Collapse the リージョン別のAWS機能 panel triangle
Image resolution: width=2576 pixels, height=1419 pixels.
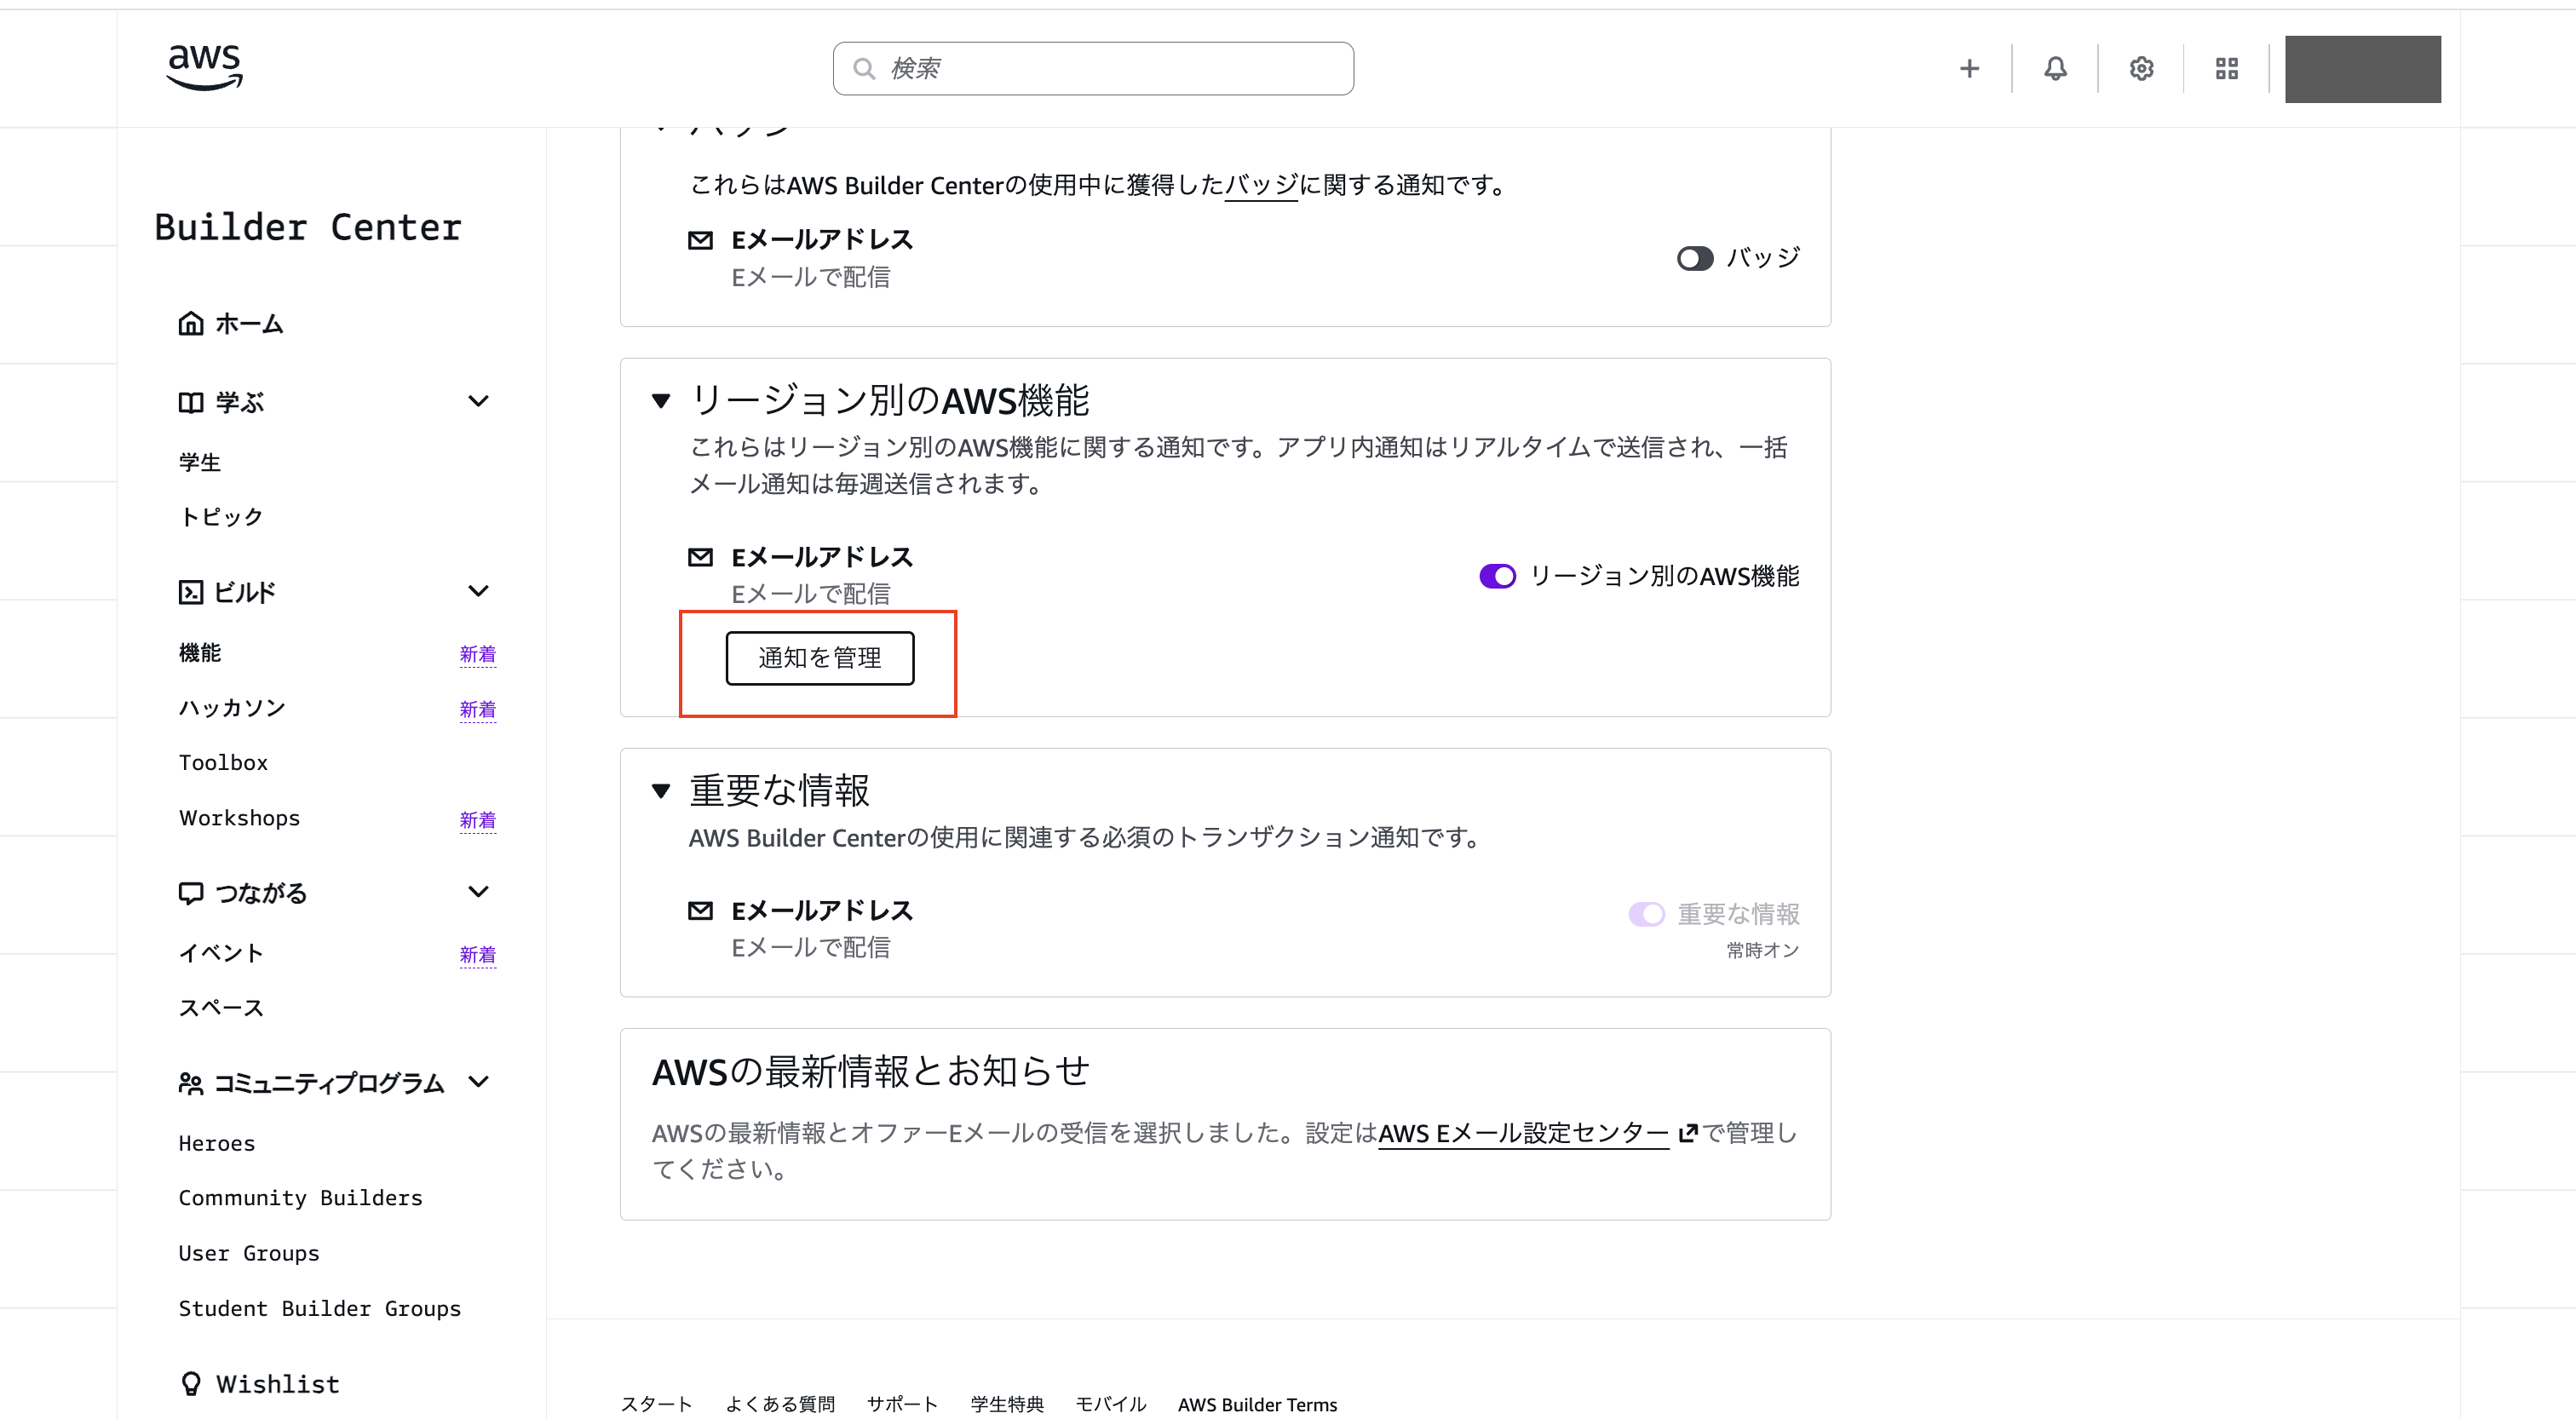(x=660, y=401)
